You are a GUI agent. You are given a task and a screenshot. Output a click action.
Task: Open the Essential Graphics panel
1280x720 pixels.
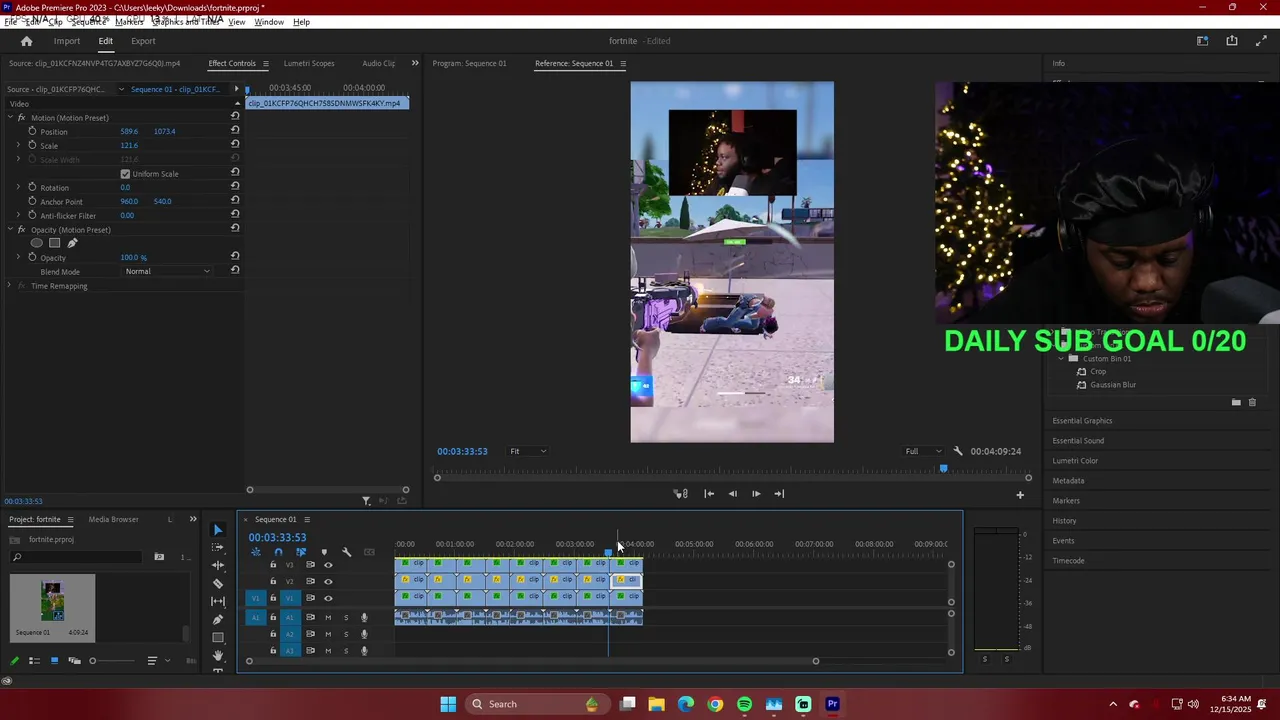1082,421
